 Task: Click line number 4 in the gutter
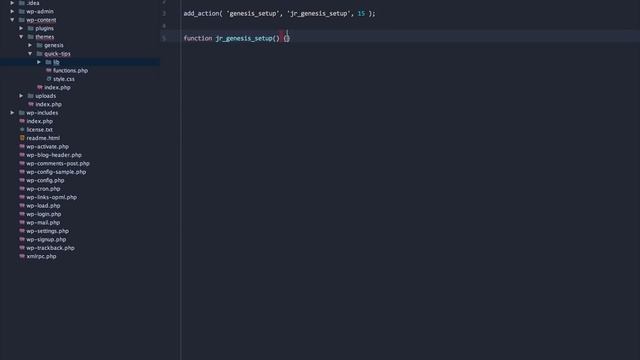click(164, 26)
